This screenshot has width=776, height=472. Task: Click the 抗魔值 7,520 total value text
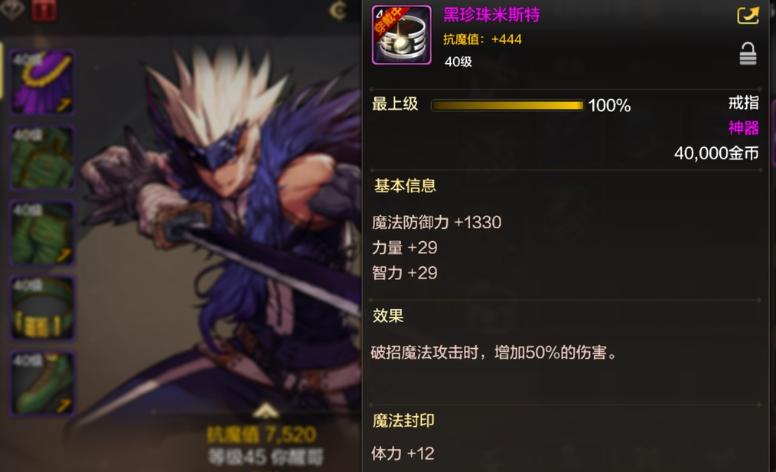[261, 435]
